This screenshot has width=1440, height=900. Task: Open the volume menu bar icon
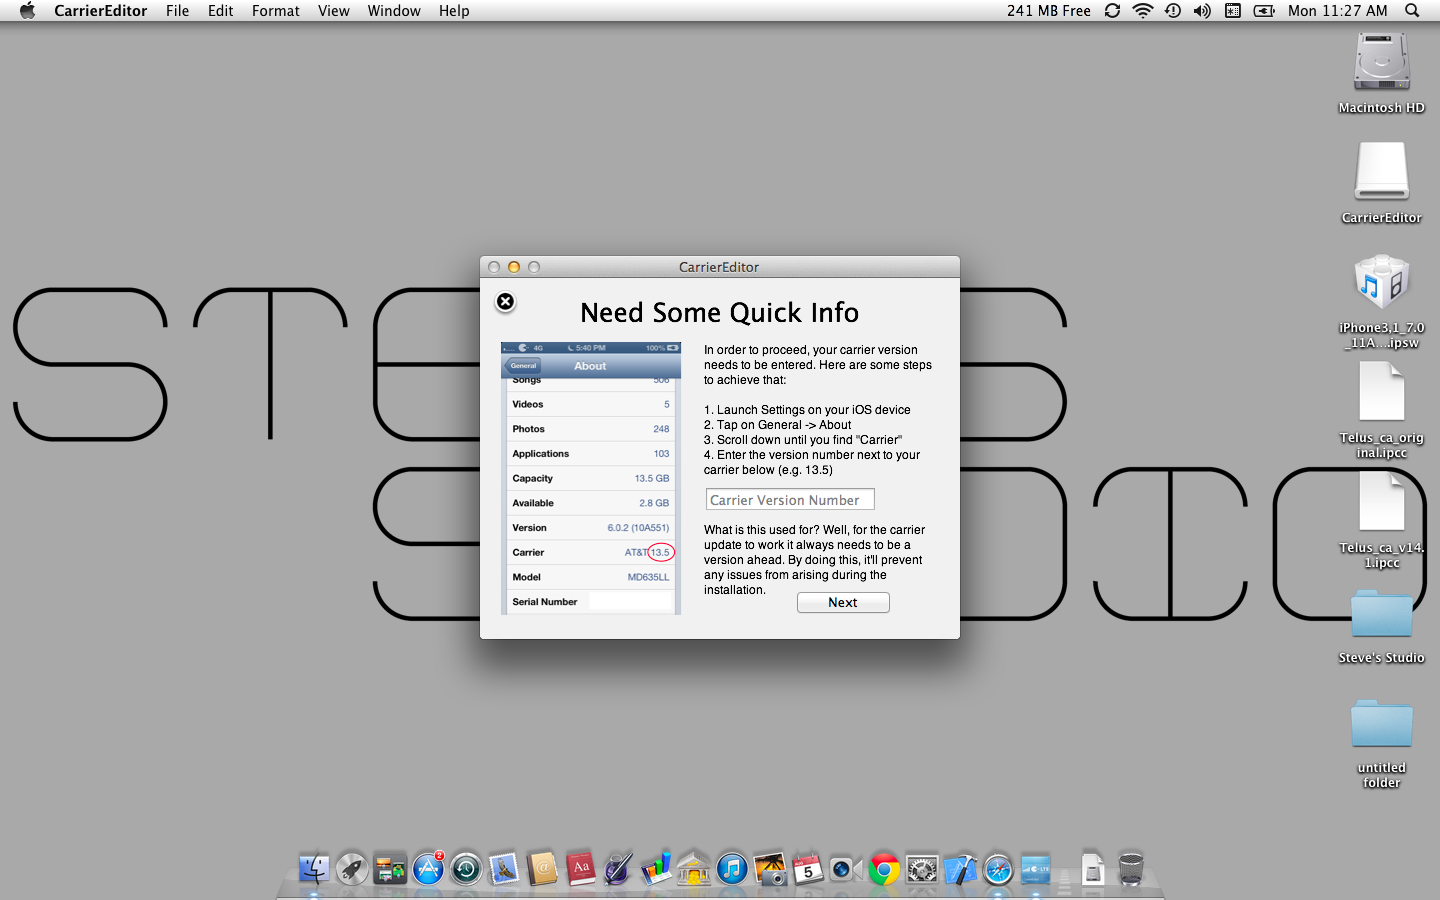point(1203,11)
